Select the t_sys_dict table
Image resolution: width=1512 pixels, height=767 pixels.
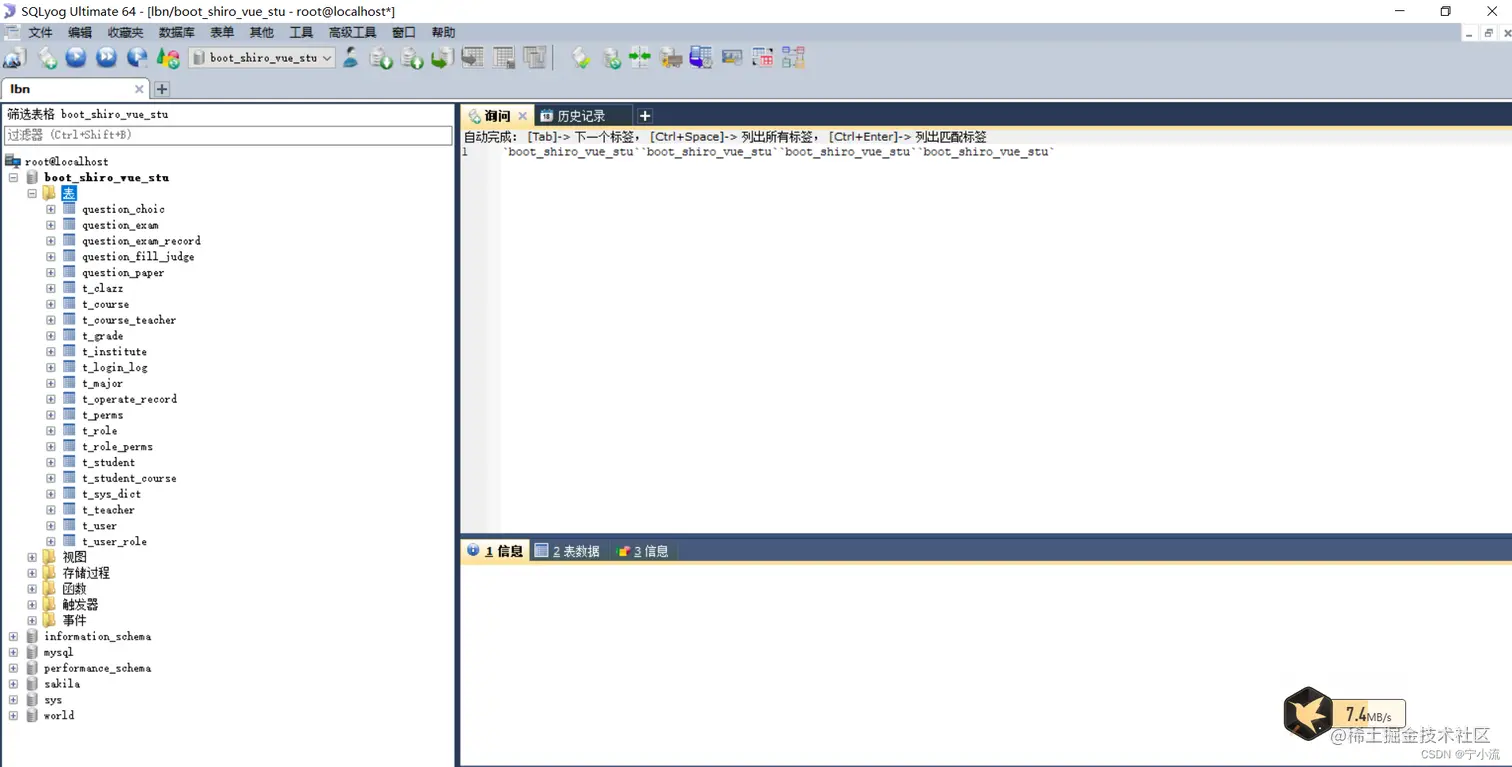111,494
